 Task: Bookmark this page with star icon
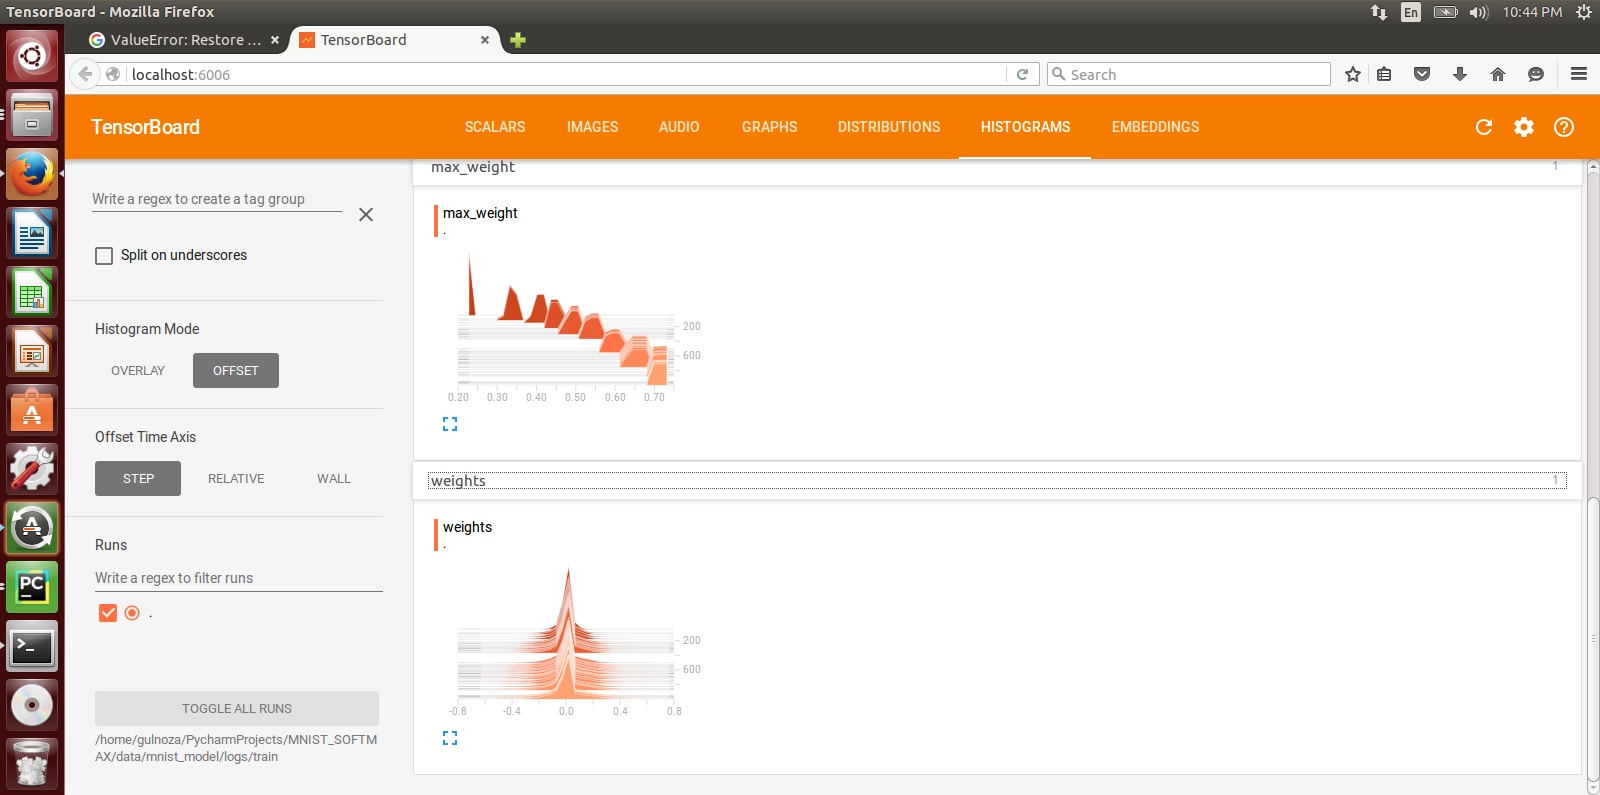[1353, 74]
